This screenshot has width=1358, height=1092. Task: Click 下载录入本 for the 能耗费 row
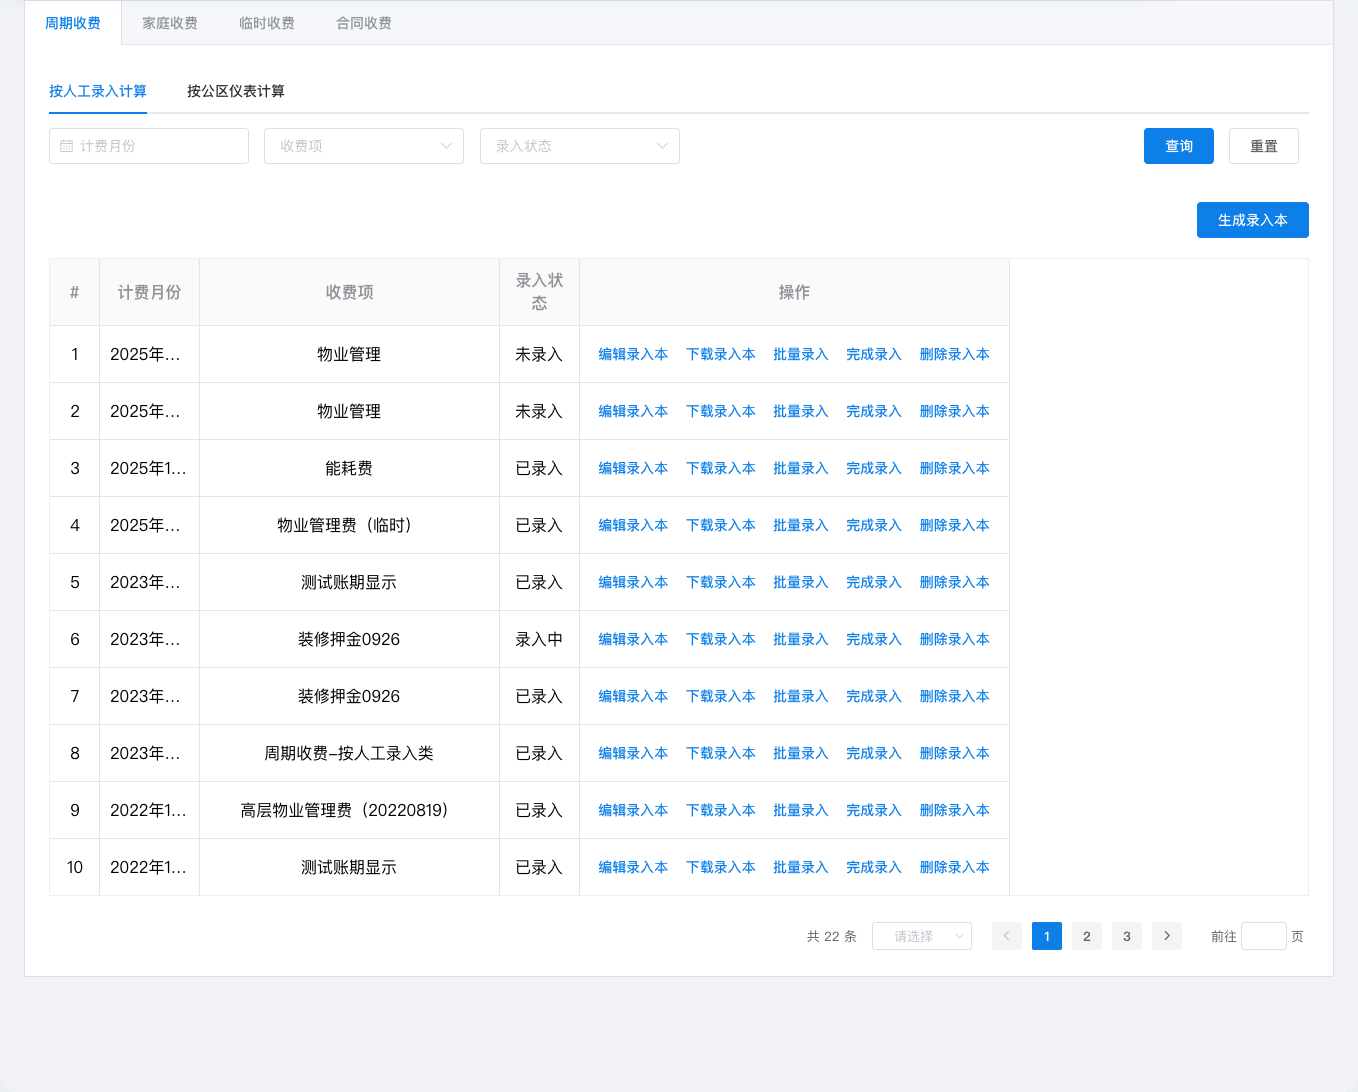(720, 468)
